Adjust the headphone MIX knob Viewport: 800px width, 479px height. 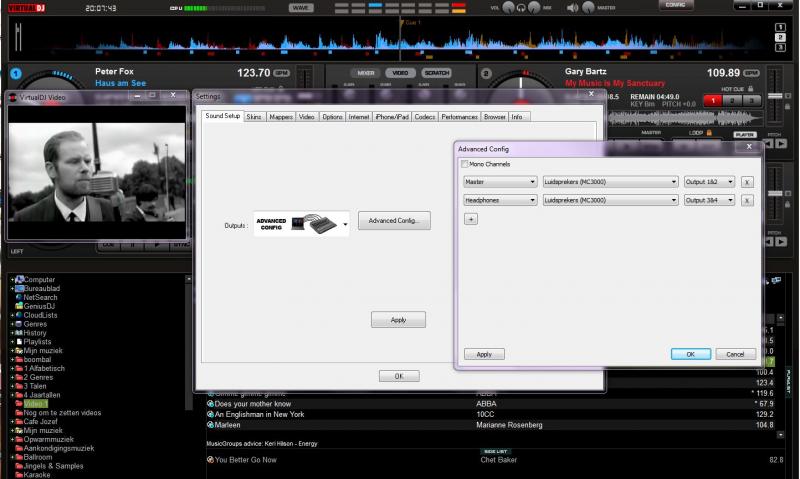point(534,8)
